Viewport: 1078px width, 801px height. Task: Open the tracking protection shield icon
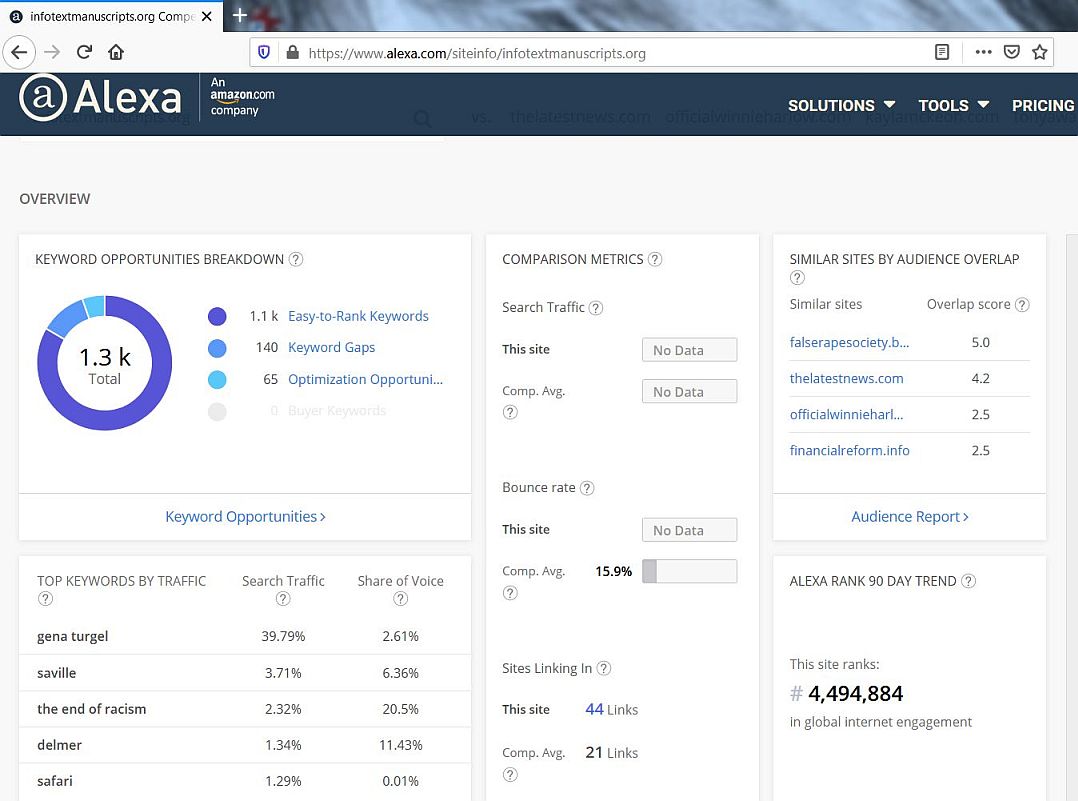[265, 53]
